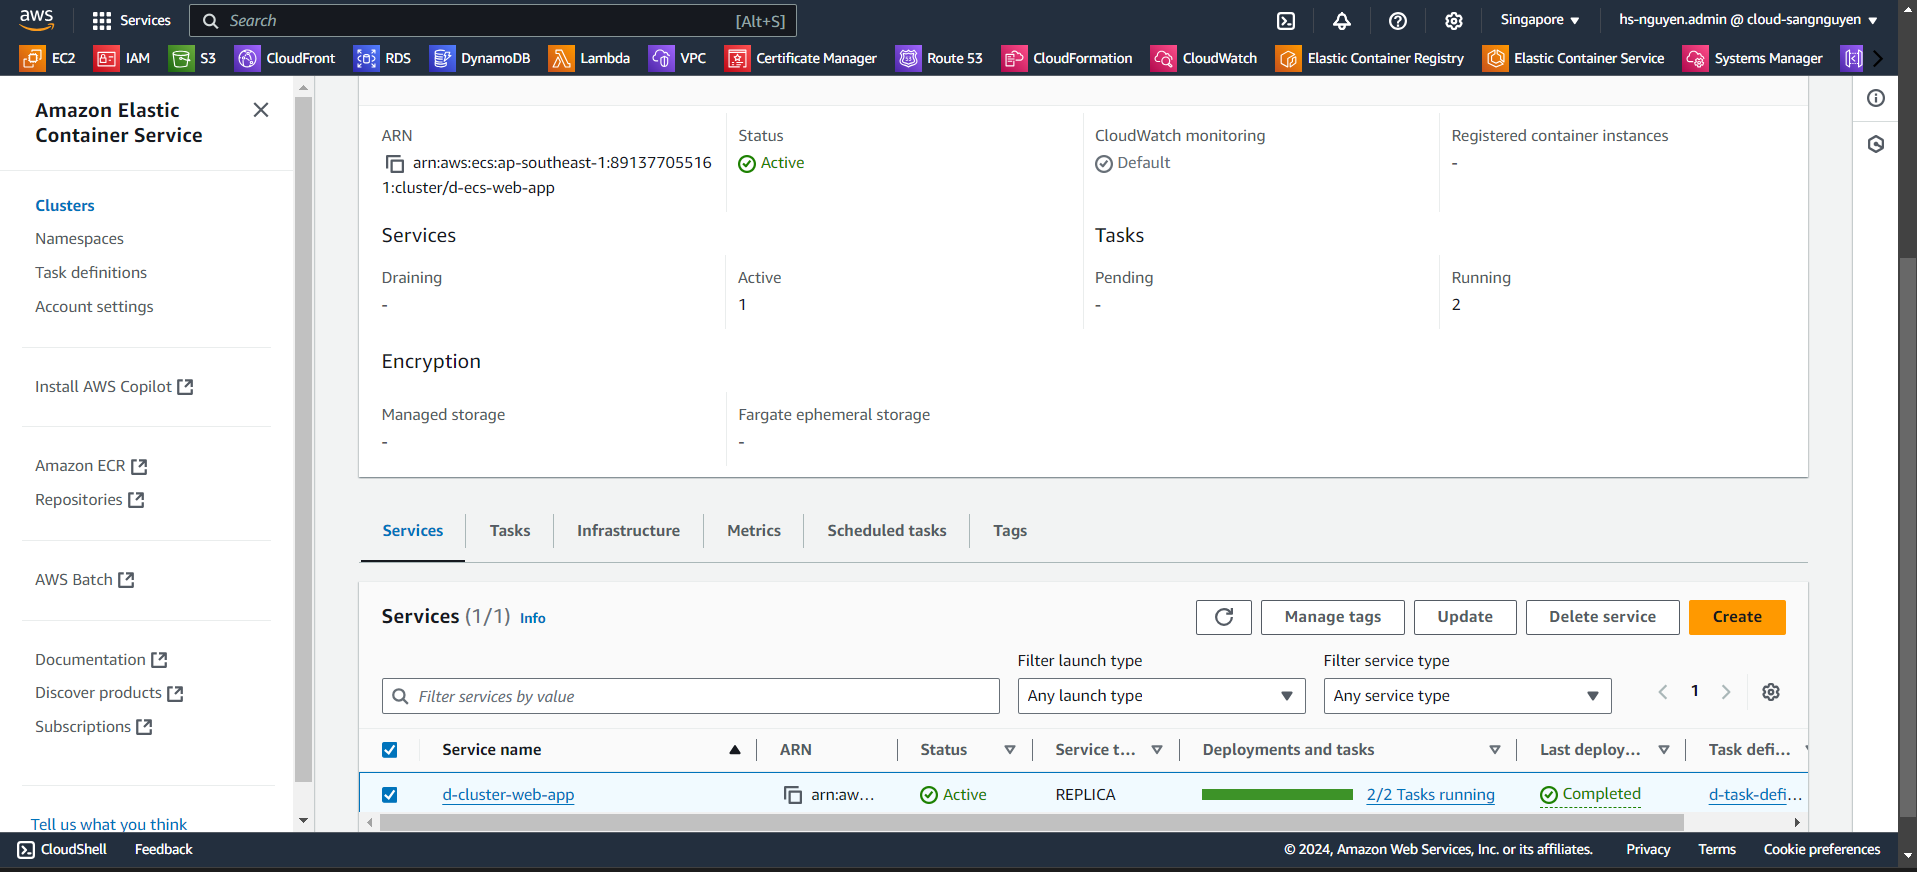Open RDS shortcut
This screenshot has width=1917, height=872.
(382, 58)
